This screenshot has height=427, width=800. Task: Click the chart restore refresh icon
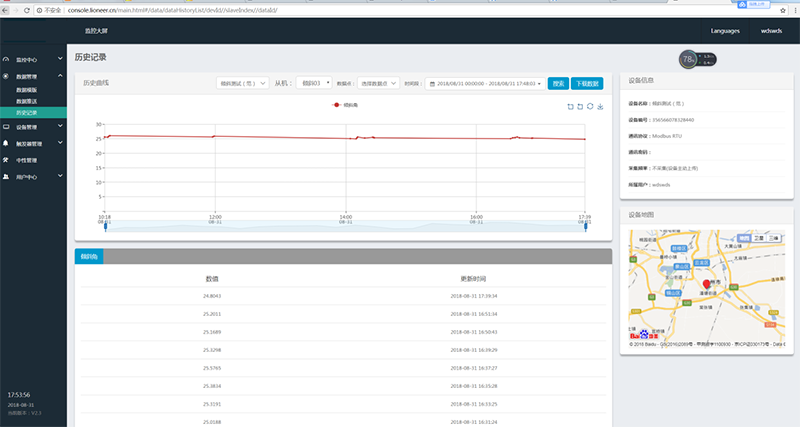pyautogui.click(x=590, y=105)
